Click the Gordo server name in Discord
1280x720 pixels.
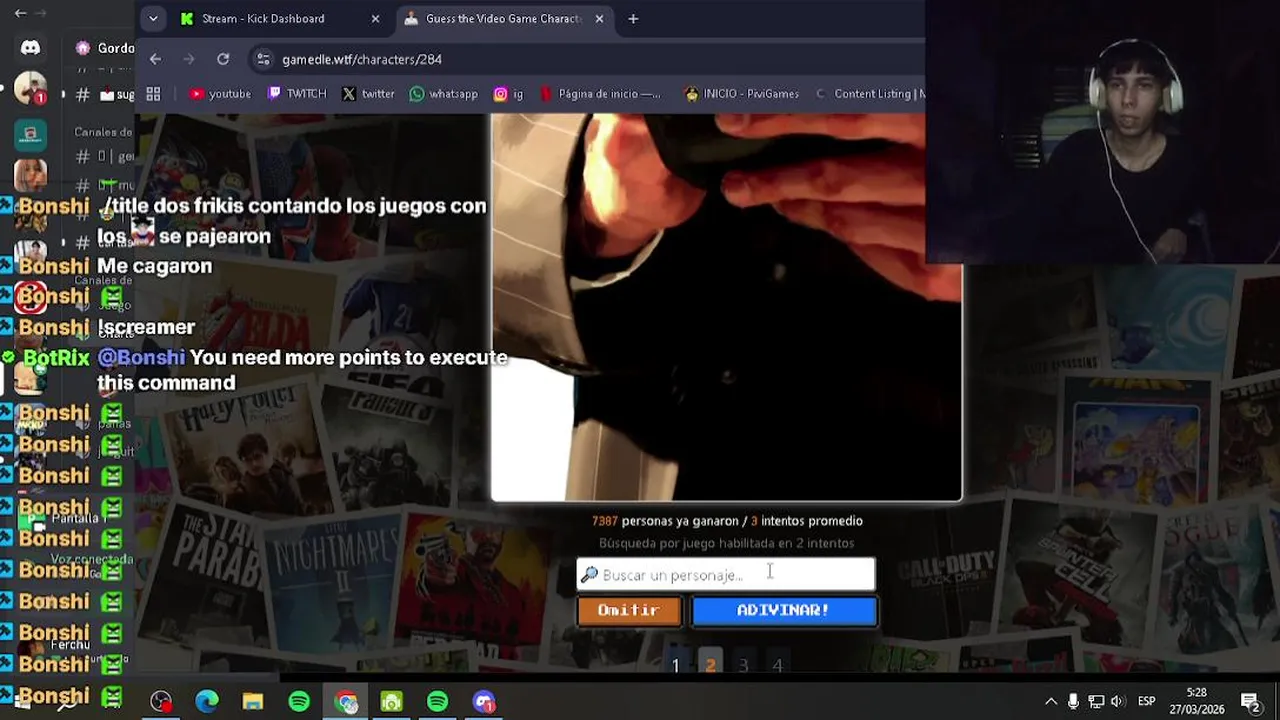[x=116, y=47]
